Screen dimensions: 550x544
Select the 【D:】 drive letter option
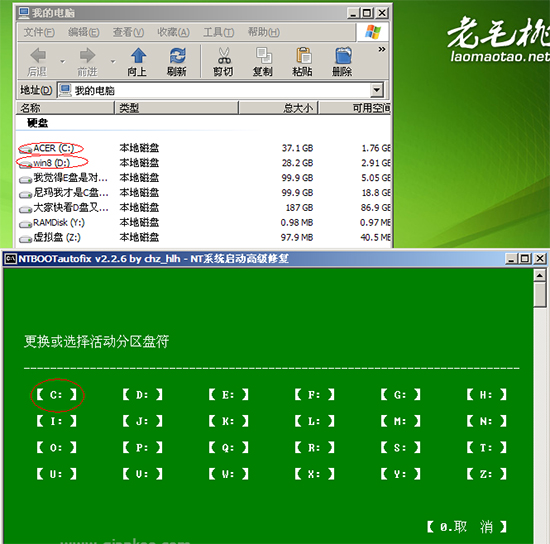(x=142, y=395)
